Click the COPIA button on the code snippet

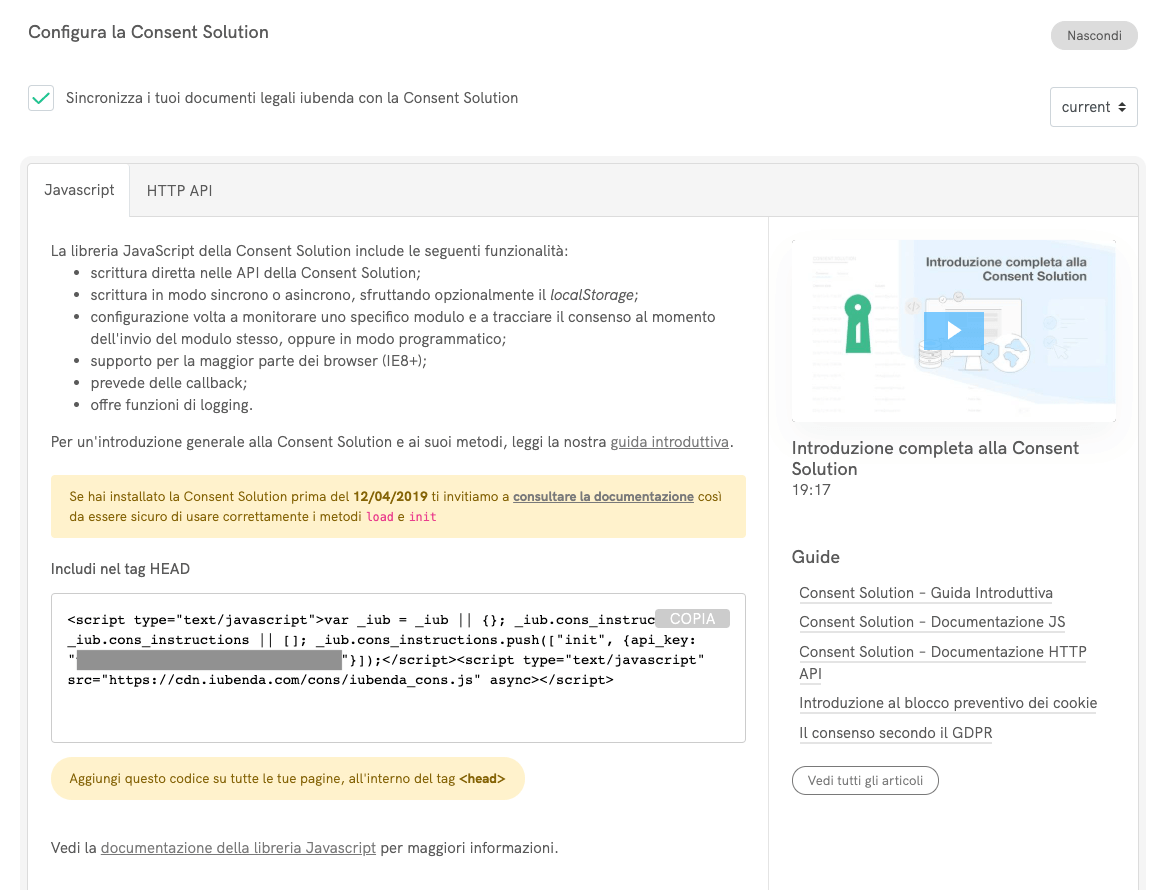(692, 618)
